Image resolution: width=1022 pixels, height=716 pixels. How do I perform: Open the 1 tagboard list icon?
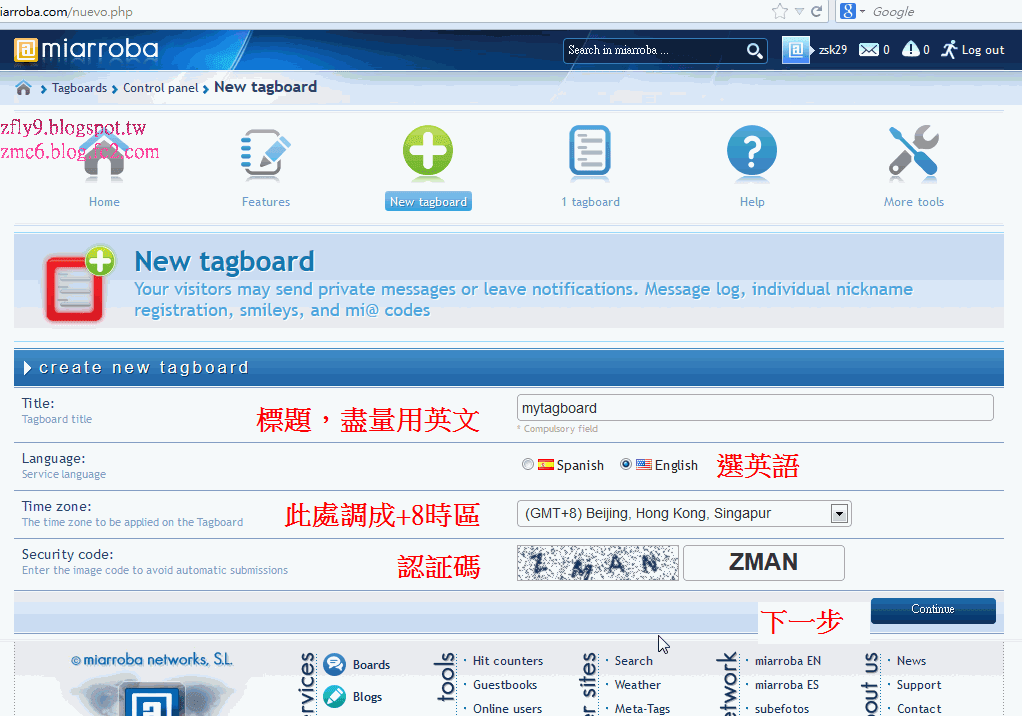point(590,152)
